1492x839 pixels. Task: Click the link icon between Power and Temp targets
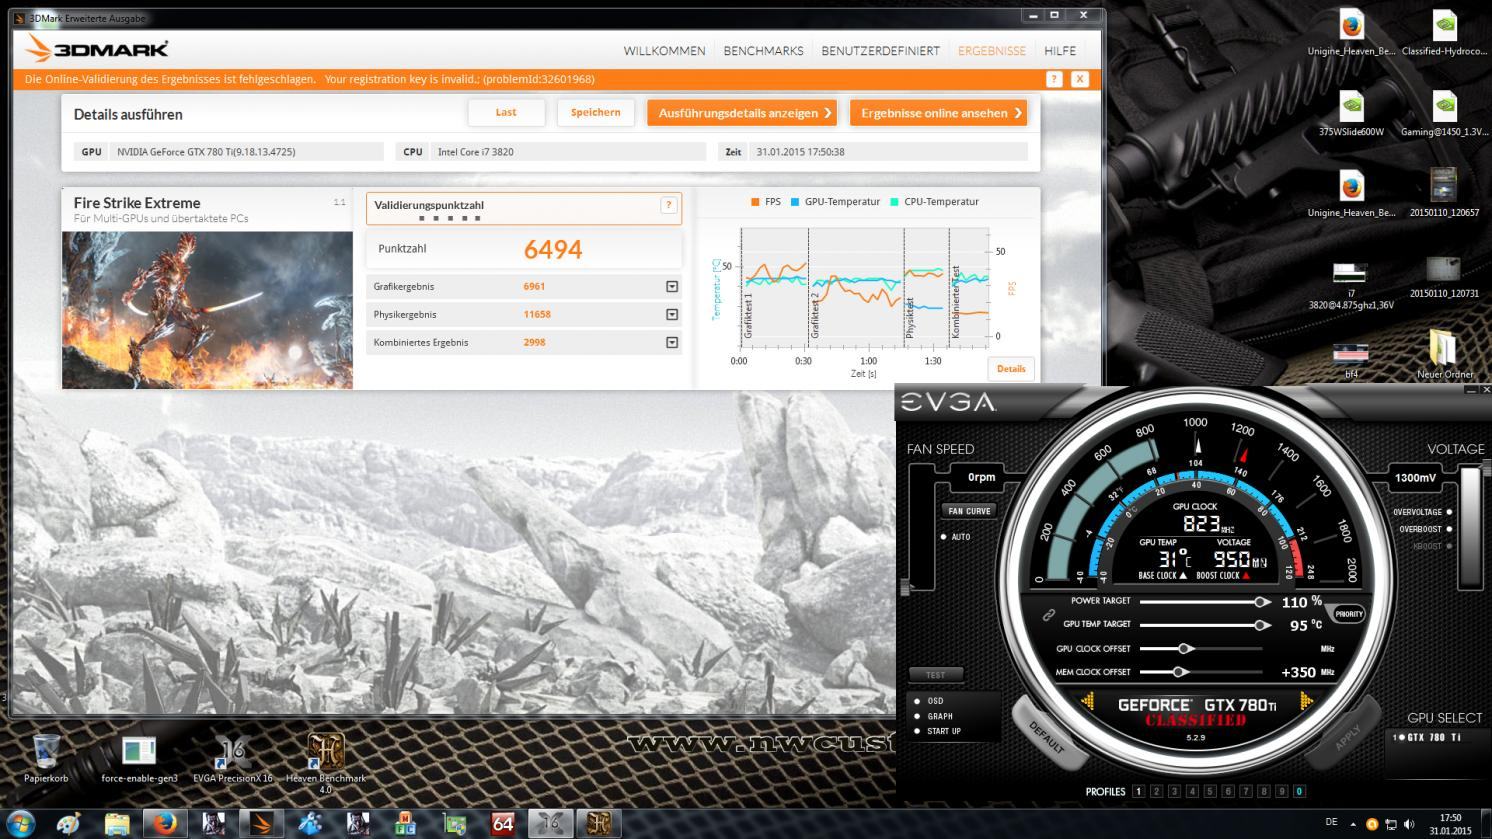tap(1049, 614)
